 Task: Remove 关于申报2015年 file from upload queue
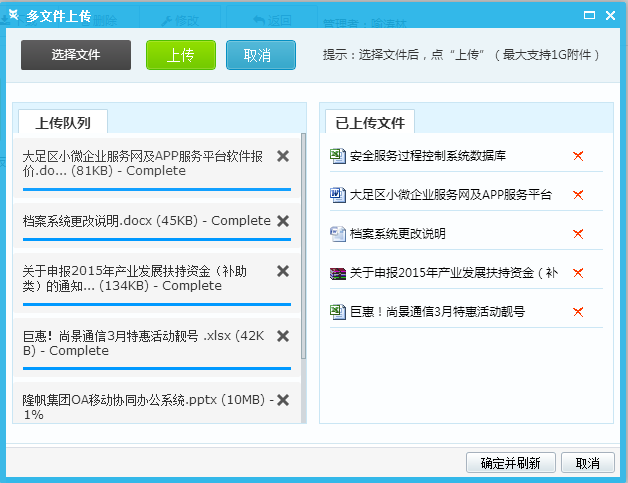coord(283,271)
